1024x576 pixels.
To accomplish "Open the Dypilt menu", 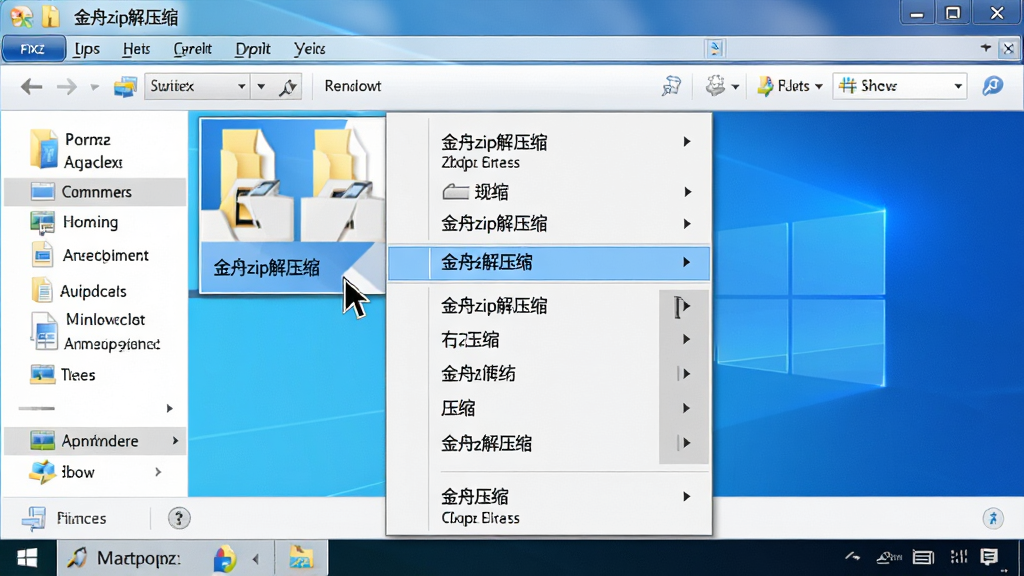I will point(253,49).
